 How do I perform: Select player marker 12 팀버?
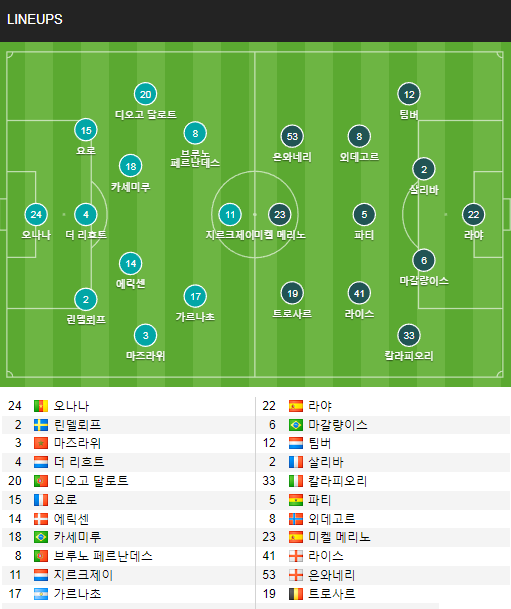pyautogui.click(x=409, y=94)
